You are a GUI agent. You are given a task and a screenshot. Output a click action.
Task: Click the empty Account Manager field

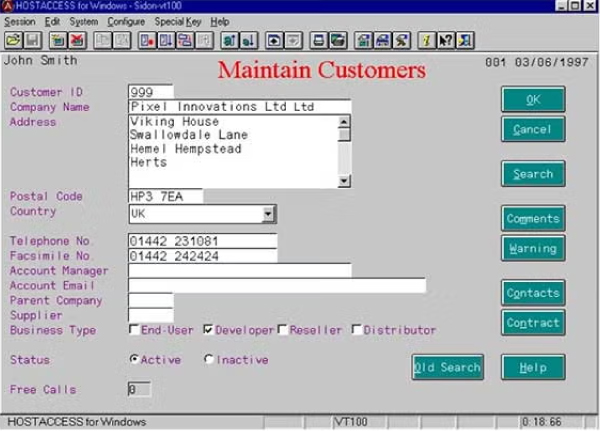pyautogui.click(x=240, y=271)
